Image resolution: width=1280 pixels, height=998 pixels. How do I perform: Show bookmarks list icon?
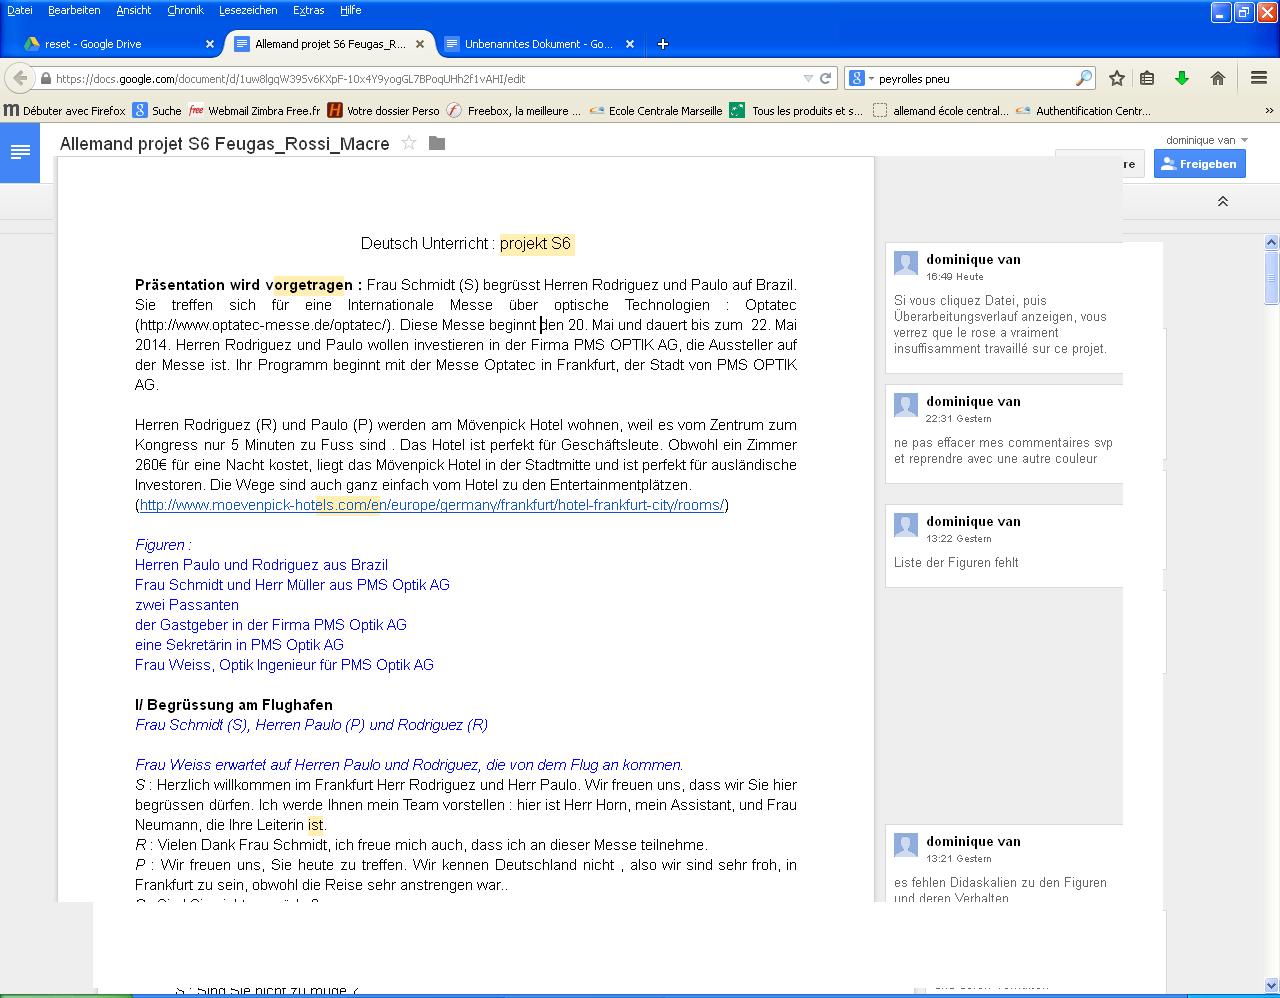[1147, 78]
